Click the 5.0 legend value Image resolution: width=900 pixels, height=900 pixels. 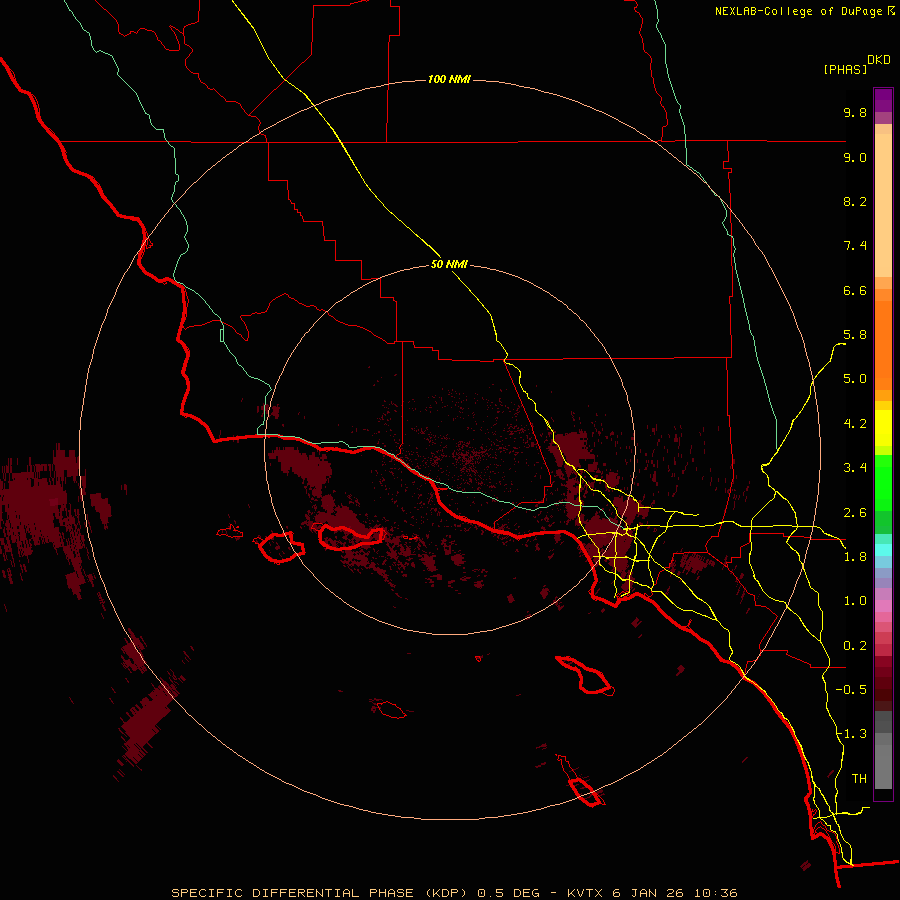pos(855,379)
